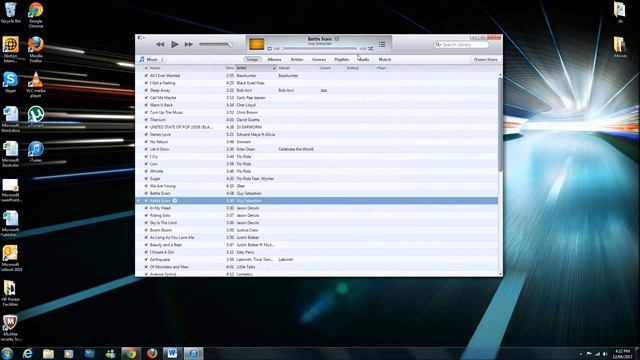Image resolution: width=640 pixels, height=360 pixels.
Task: Open the Google Chrome desktop shortcut
Action: tap(36, 15)
